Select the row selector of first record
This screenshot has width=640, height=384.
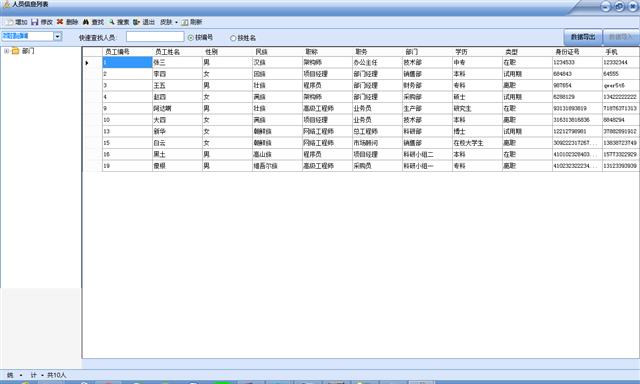(92, 62)
